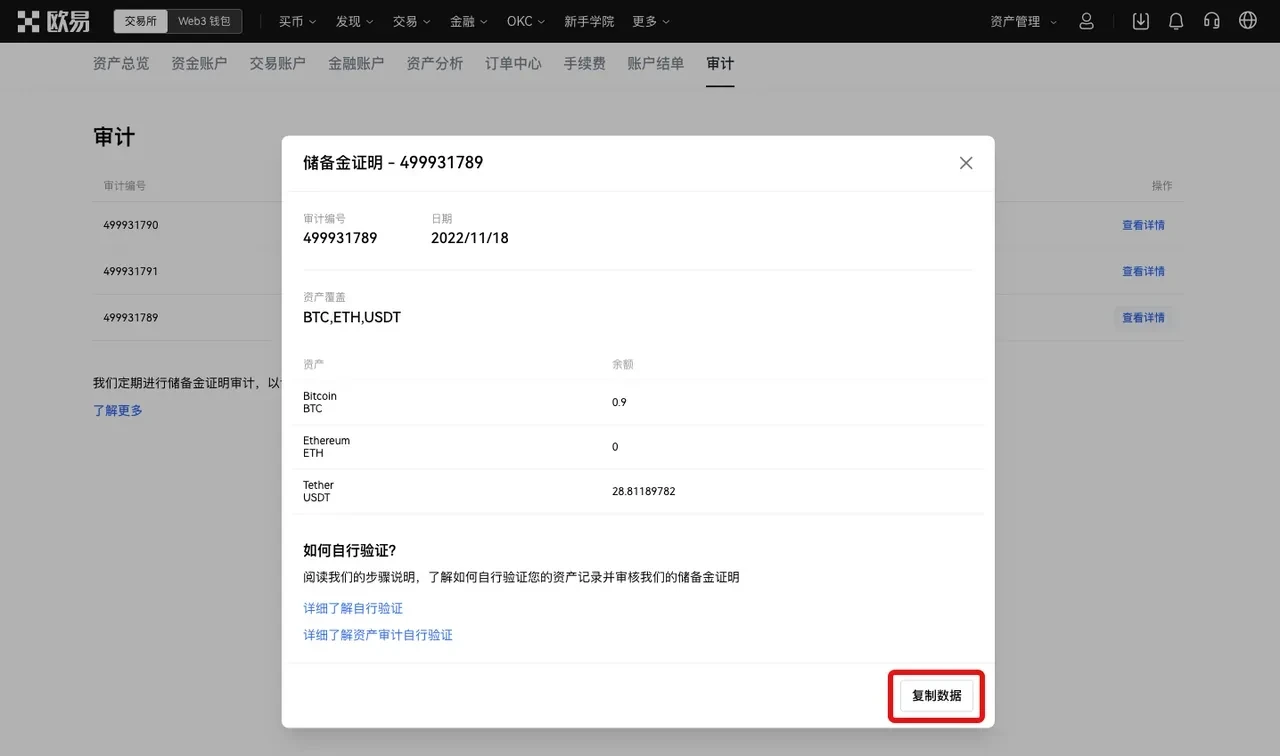This screenshot has width=1280, height=756.
Task: View details for audit 499931791
Action: tap(1143, 271)
